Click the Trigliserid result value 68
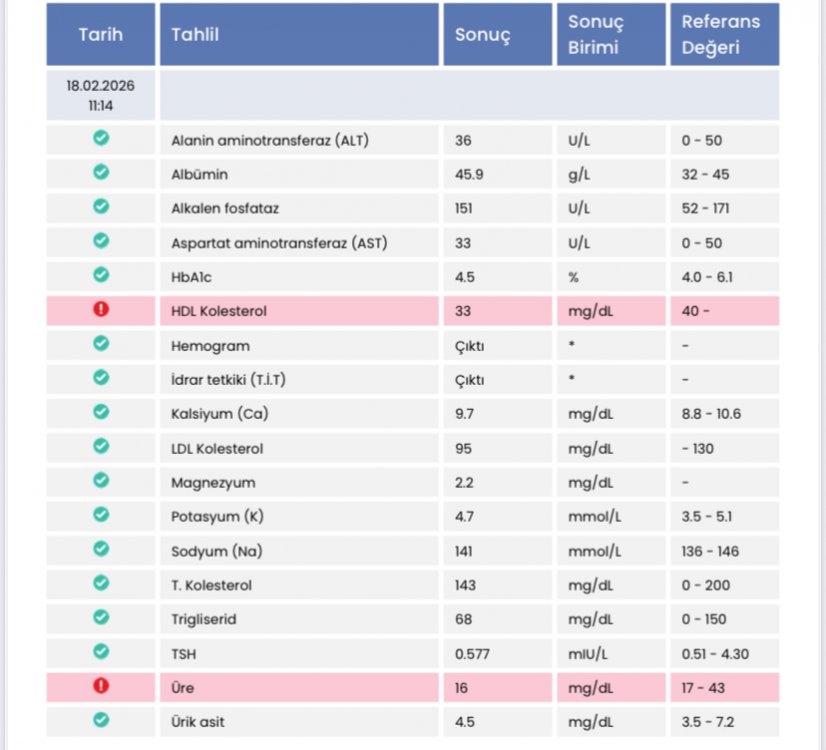This screenshot has width=826, height=750. coord(464,619)
